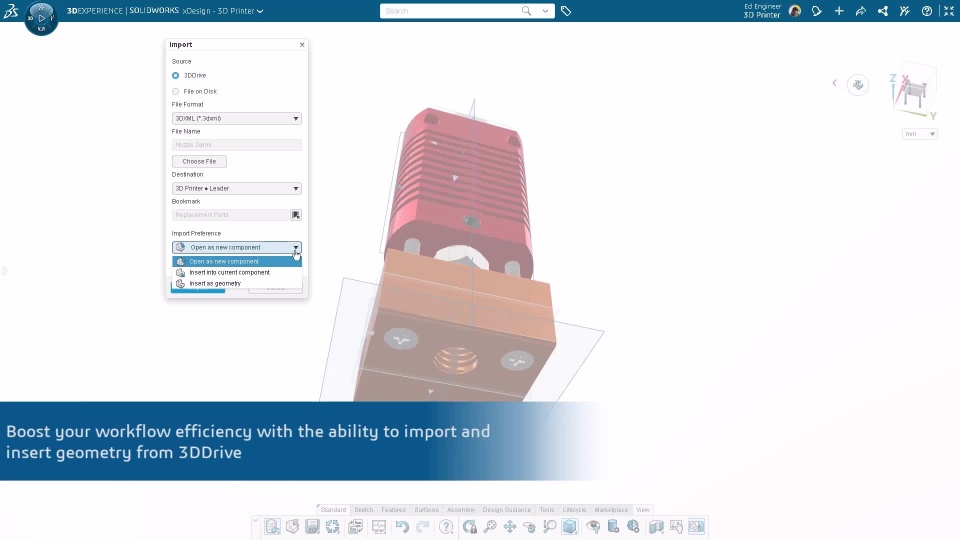Click the File Name input field
The height and width of the screenshot is (540, 960).
(236, 145)
